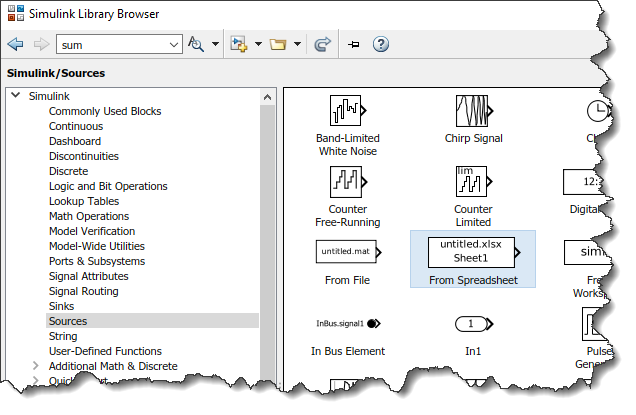
Task: Click the back navigation arrow
Action: click(15, 44)
